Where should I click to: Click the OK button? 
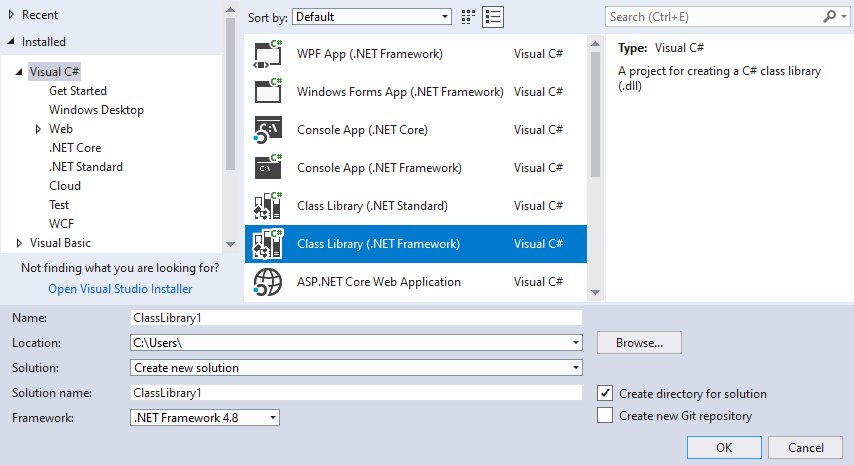pyautogui.click(x=724, y=448)
